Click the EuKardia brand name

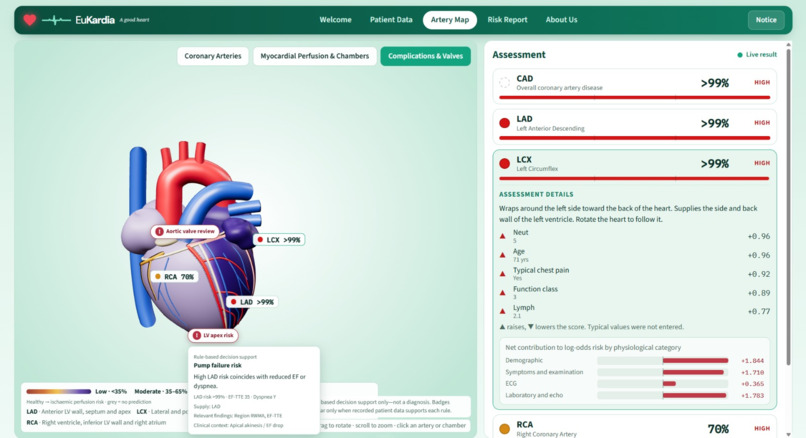[95, 20]
